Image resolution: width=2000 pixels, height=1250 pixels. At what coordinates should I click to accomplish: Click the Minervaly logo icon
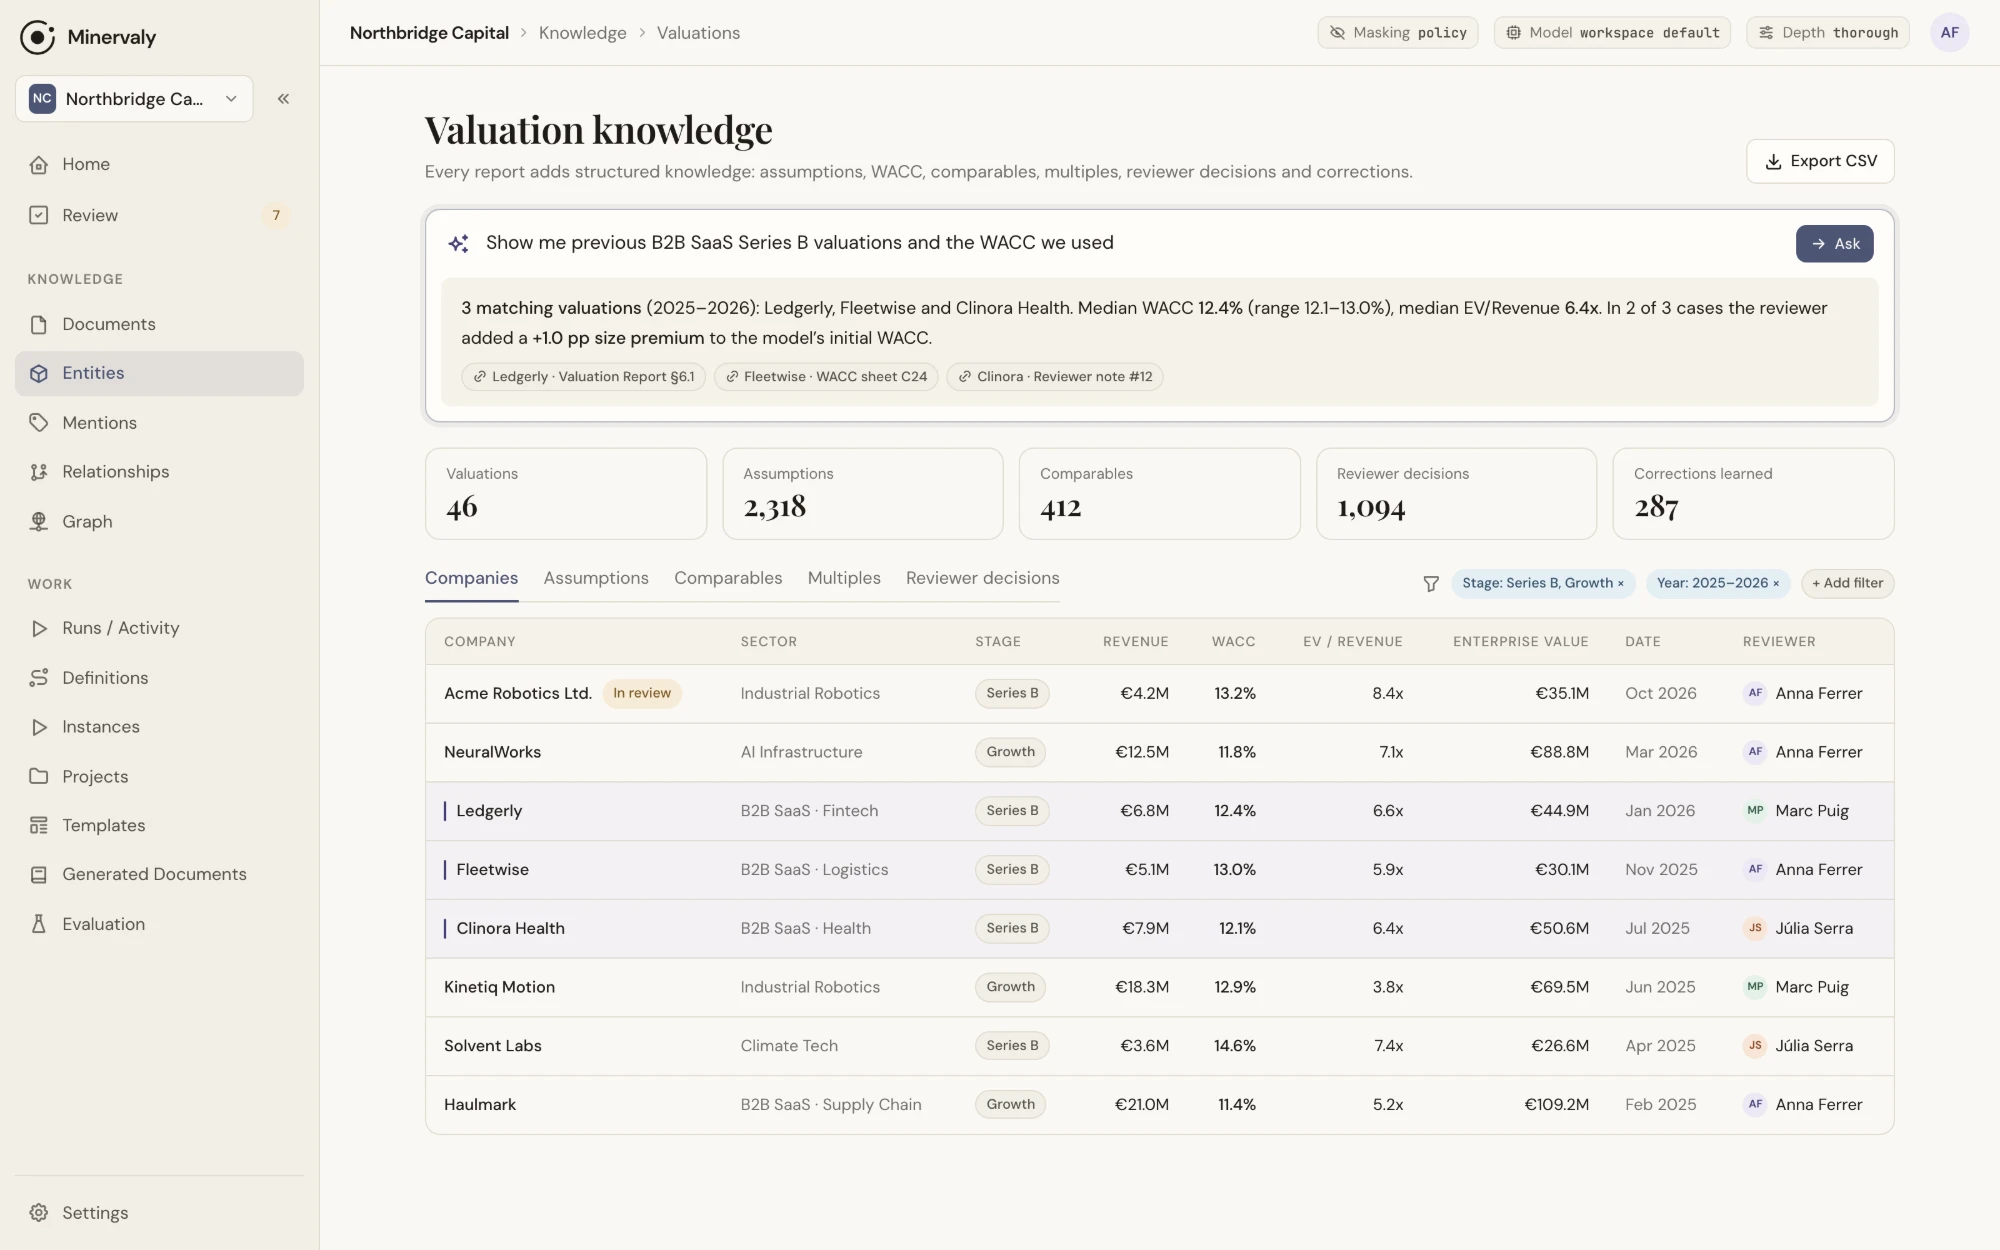(37, 37)
